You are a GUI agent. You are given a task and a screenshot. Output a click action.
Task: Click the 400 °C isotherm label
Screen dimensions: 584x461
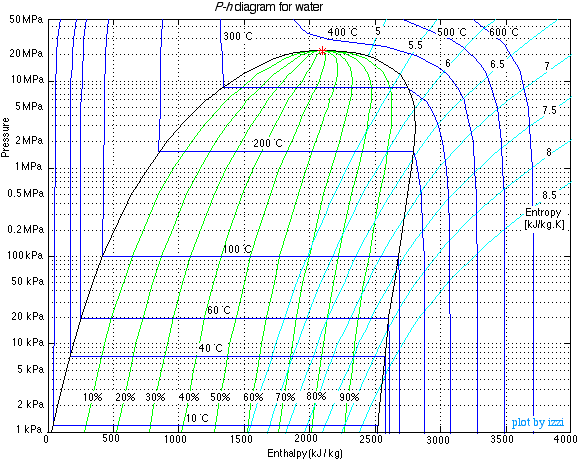(x=342, y=32)
